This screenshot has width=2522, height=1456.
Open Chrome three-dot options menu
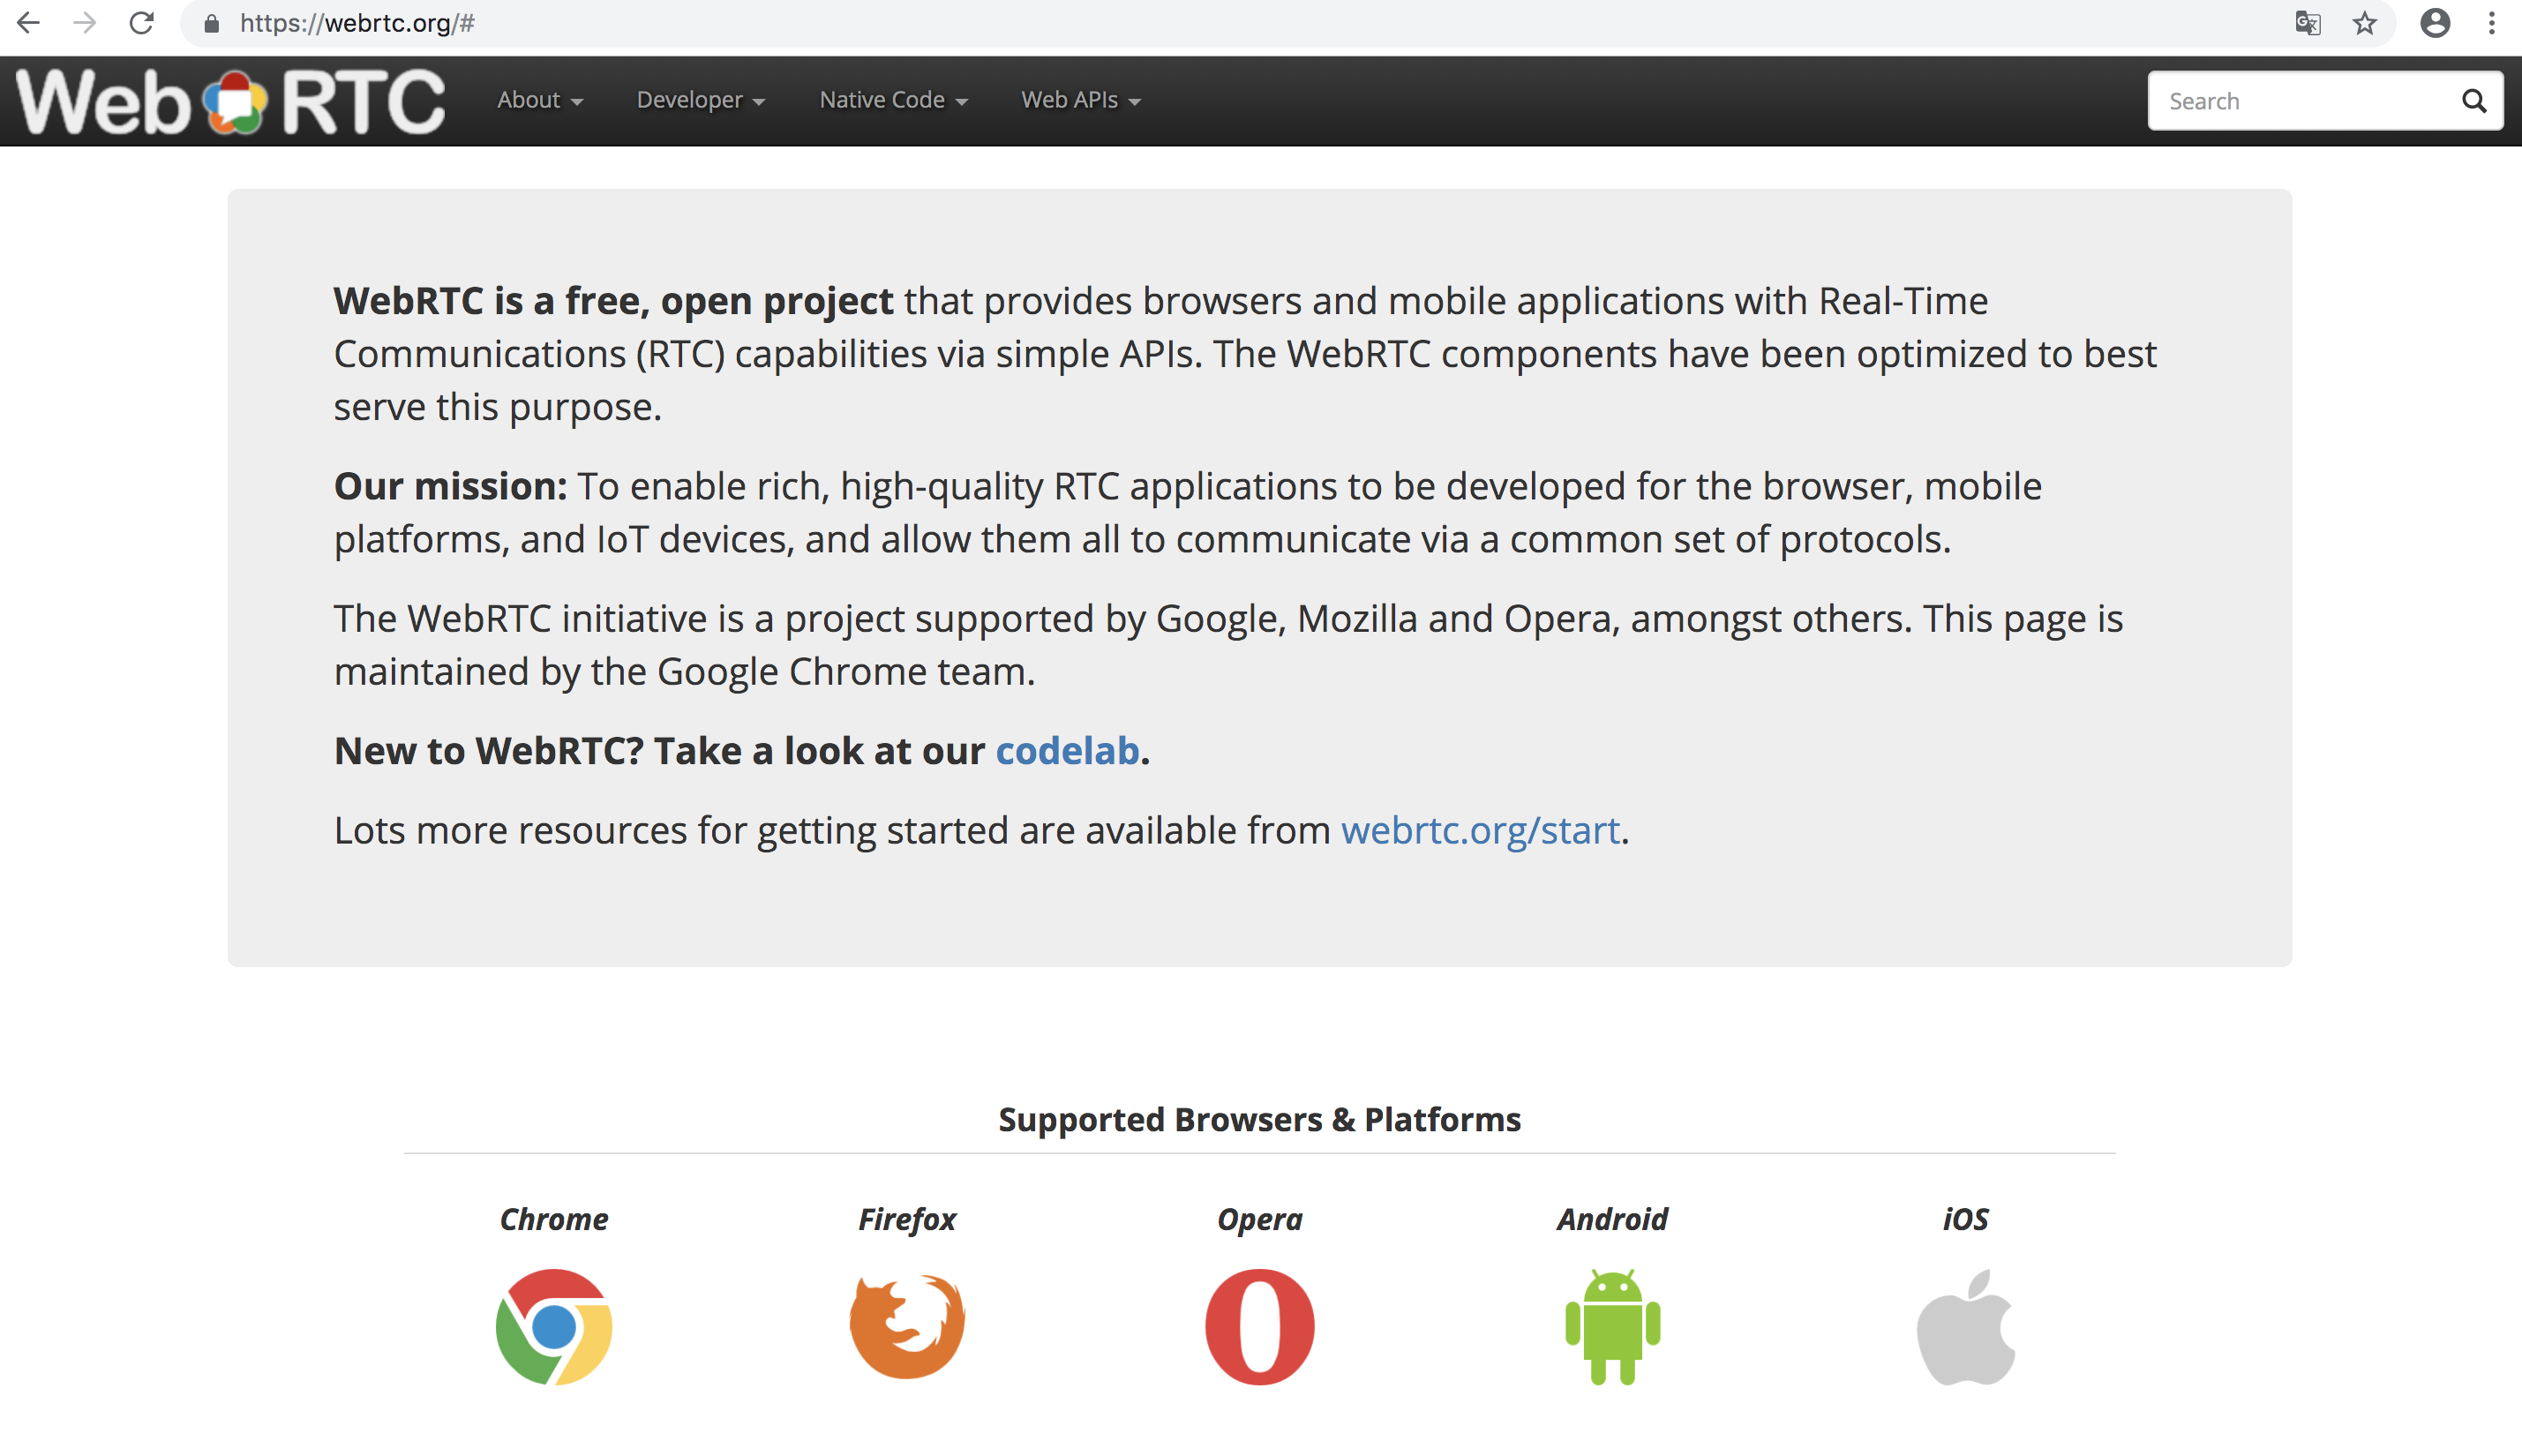2492,23
